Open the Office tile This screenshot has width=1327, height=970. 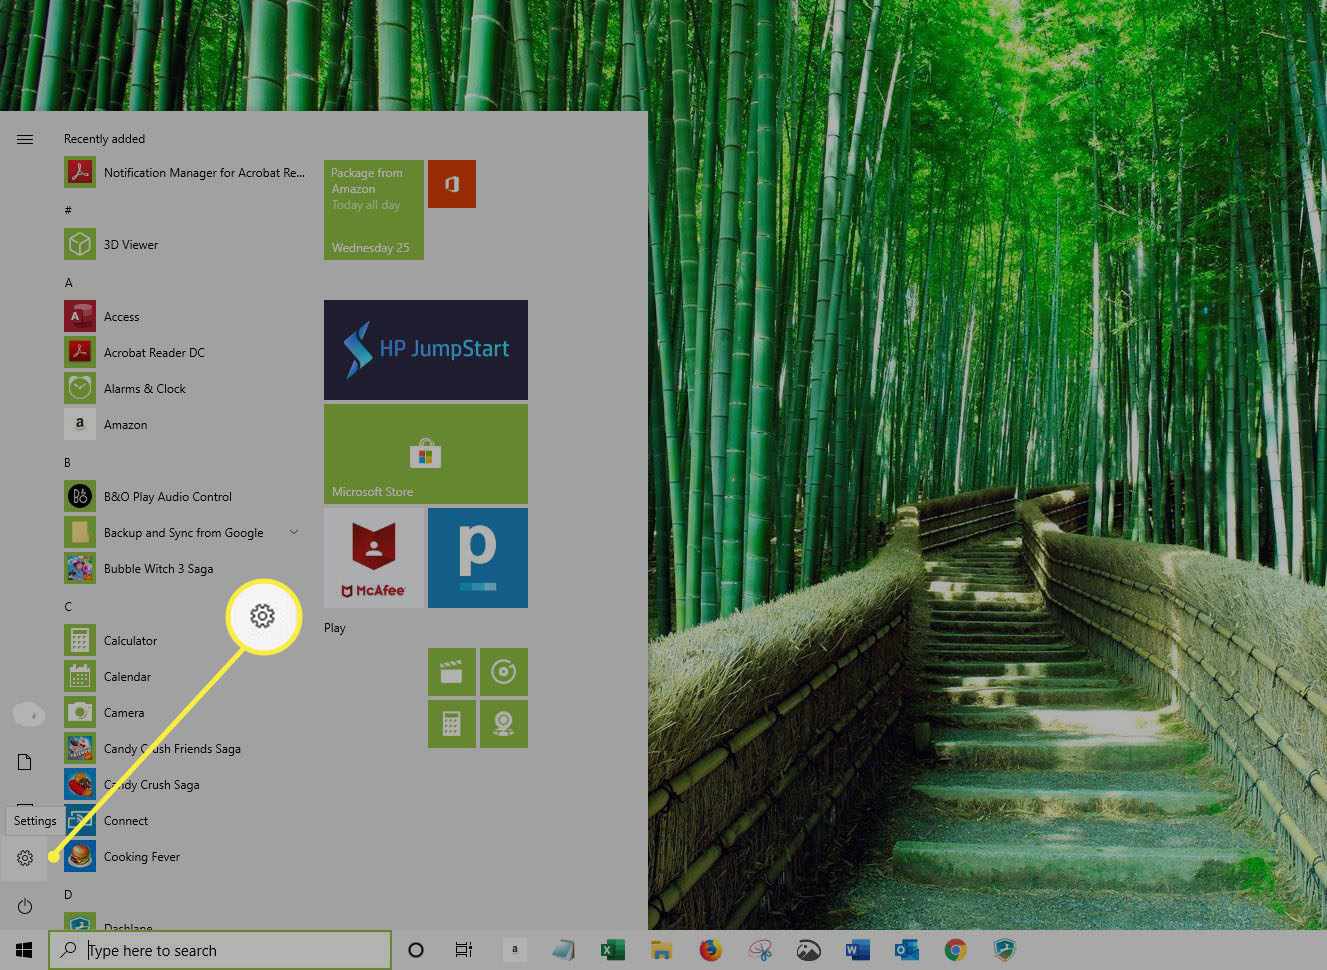452,184
